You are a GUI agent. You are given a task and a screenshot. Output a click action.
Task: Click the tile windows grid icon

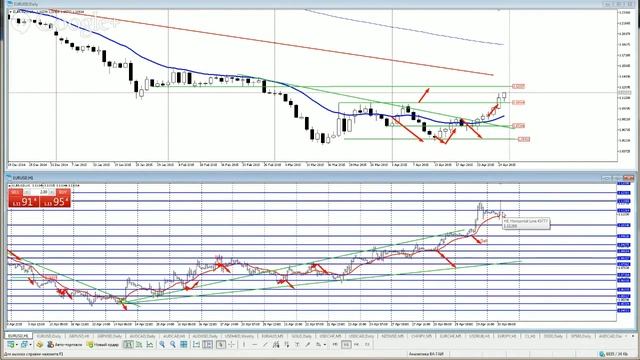coord(184,345)
